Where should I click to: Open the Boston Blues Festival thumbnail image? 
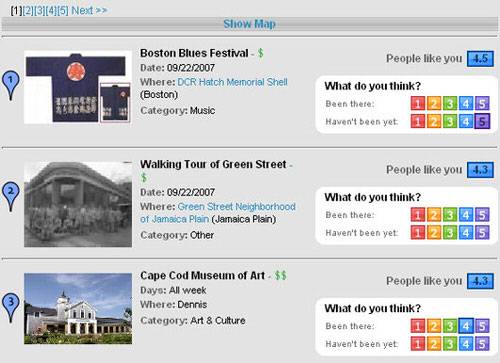pyautogui.click(x=78, y=87)
